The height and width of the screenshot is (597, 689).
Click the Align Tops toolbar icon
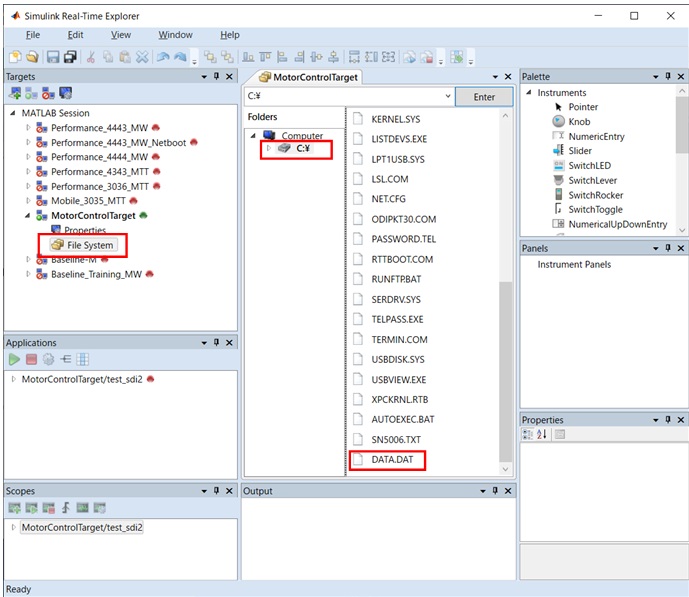point(265,57)
